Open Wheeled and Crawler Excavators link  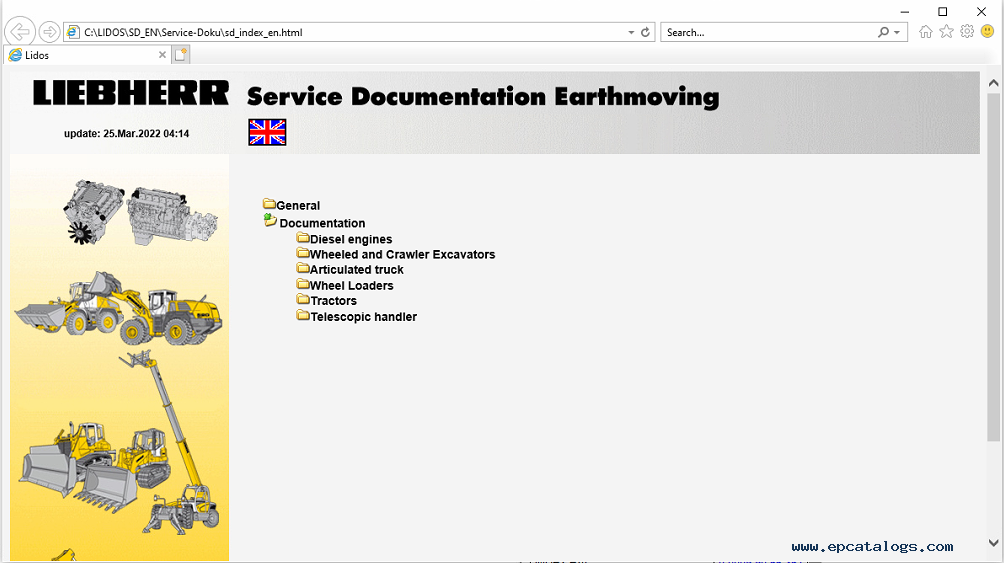click(402, 255)
